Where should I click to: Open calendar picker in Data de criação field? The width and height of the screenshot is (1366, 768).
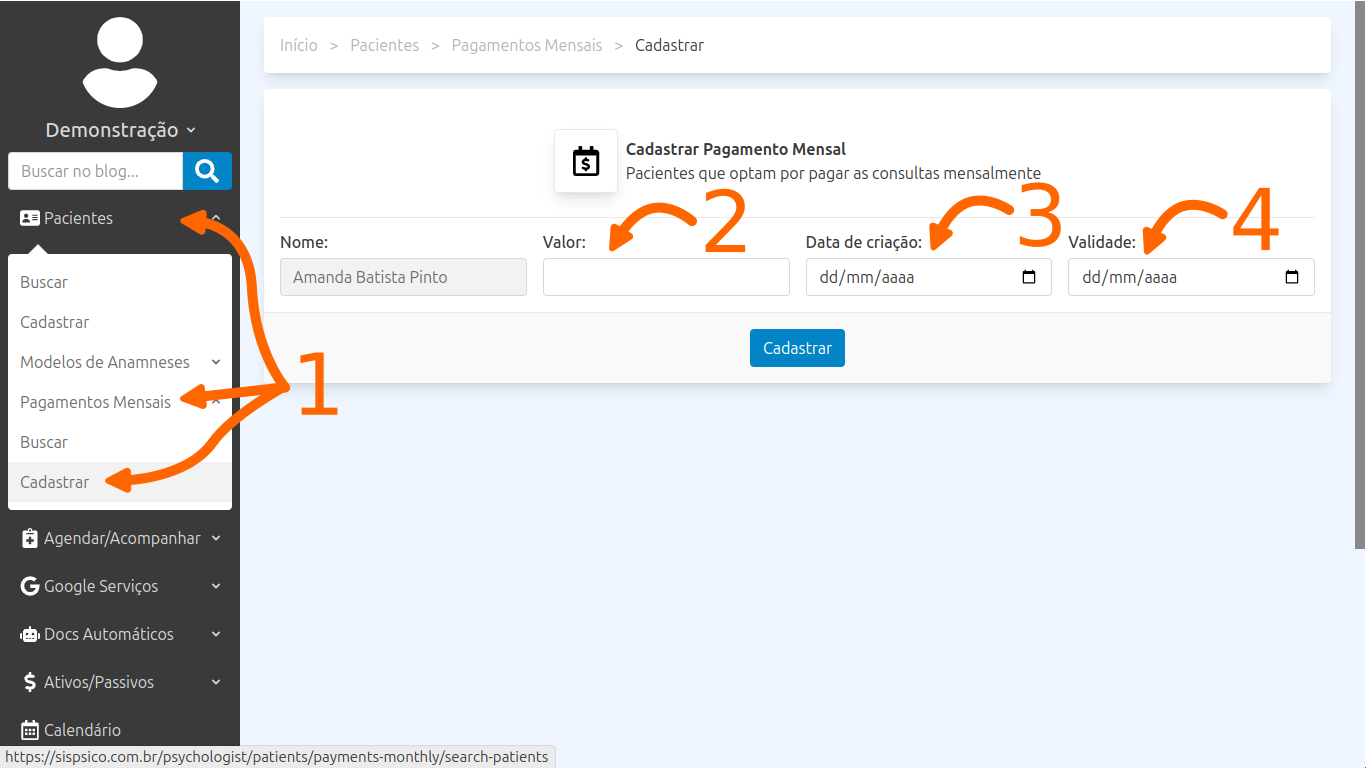(x=1029, y=277)
